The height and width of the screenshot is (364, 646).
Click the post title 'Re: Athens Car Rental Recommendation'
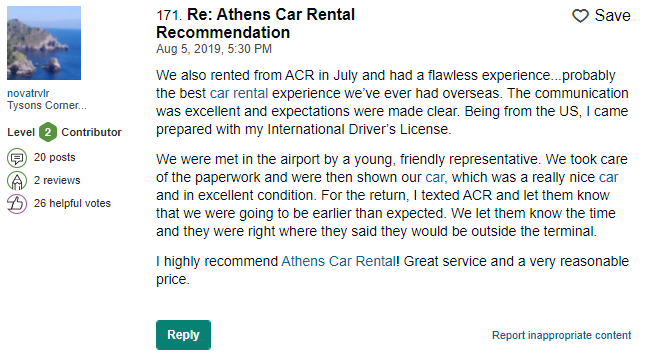click(x=255, y=23)
